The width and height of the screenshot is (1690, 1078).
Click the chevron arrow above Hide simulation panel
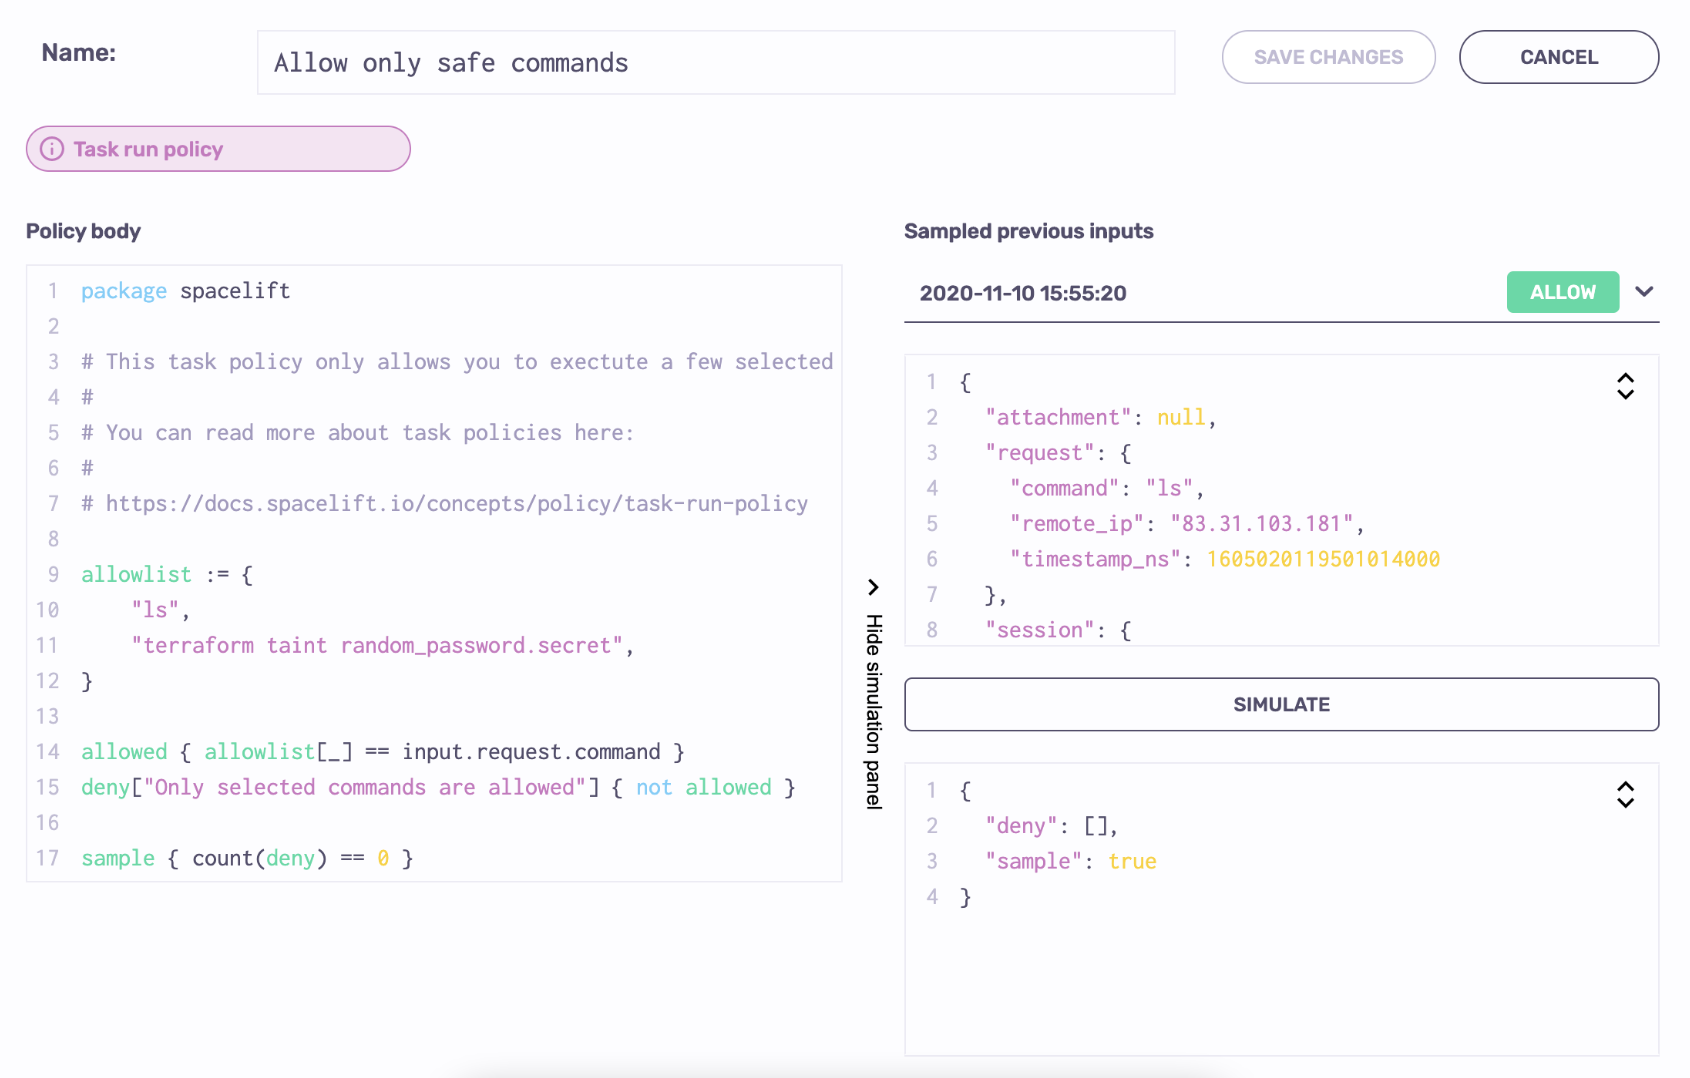coord(873,587)
